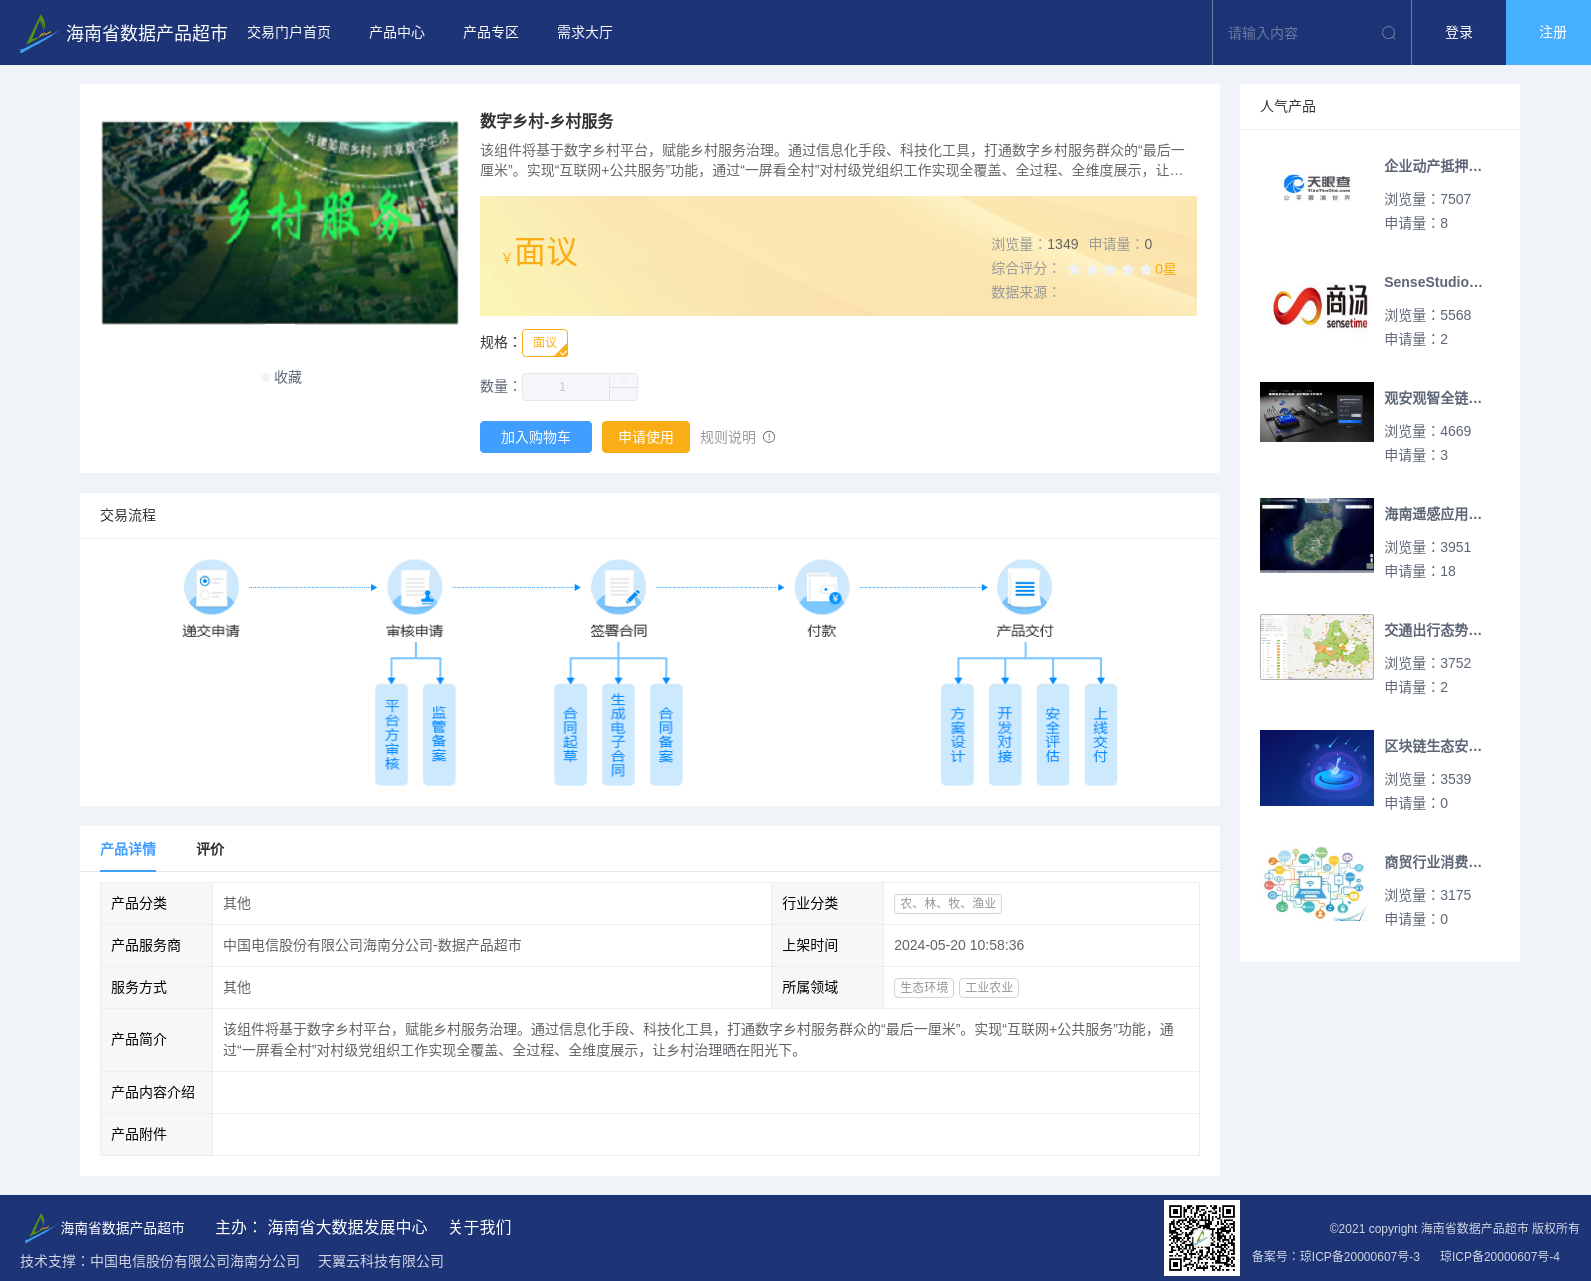This screenshot has height=1281, width=1591.
Task: Open the SenseStudio 商汤 product thumbnail
Action: (x=1317, y=304)
